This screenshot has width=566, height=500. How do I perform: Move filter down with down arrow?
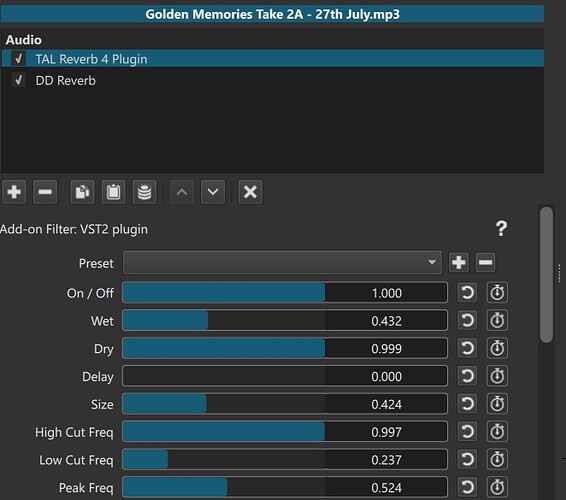[213, 192]
